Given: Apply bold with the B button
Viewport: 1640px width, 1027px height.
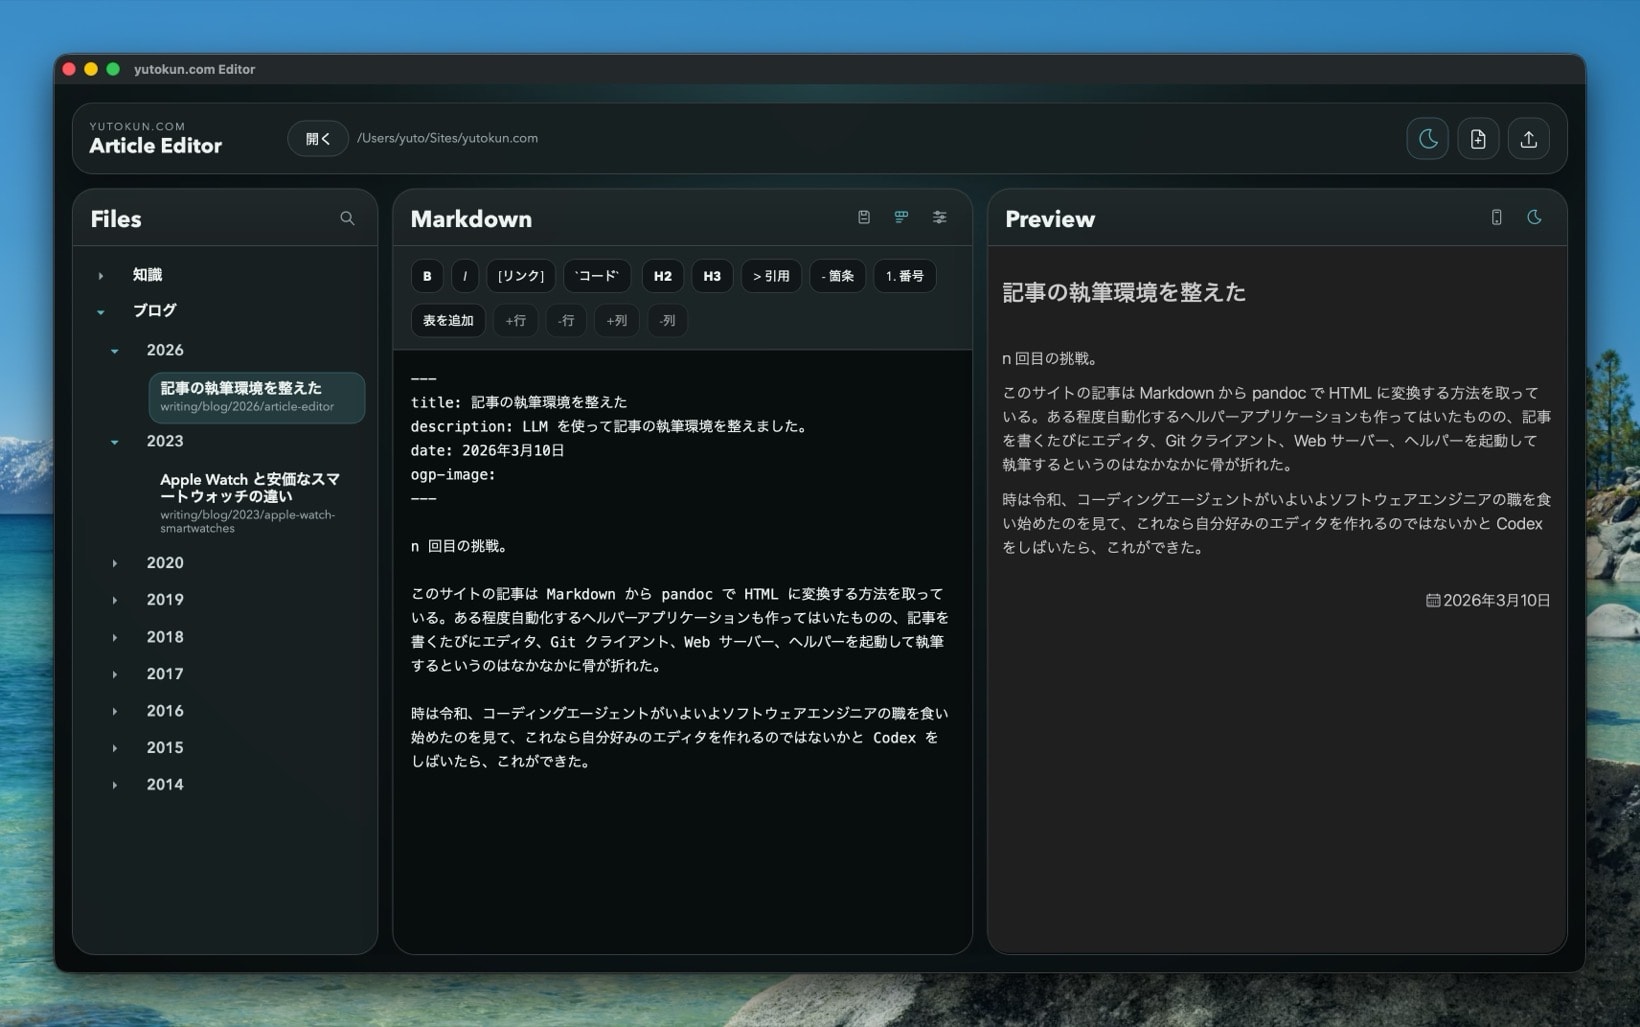Looking at the screenshot, I should tap(427, 276).
